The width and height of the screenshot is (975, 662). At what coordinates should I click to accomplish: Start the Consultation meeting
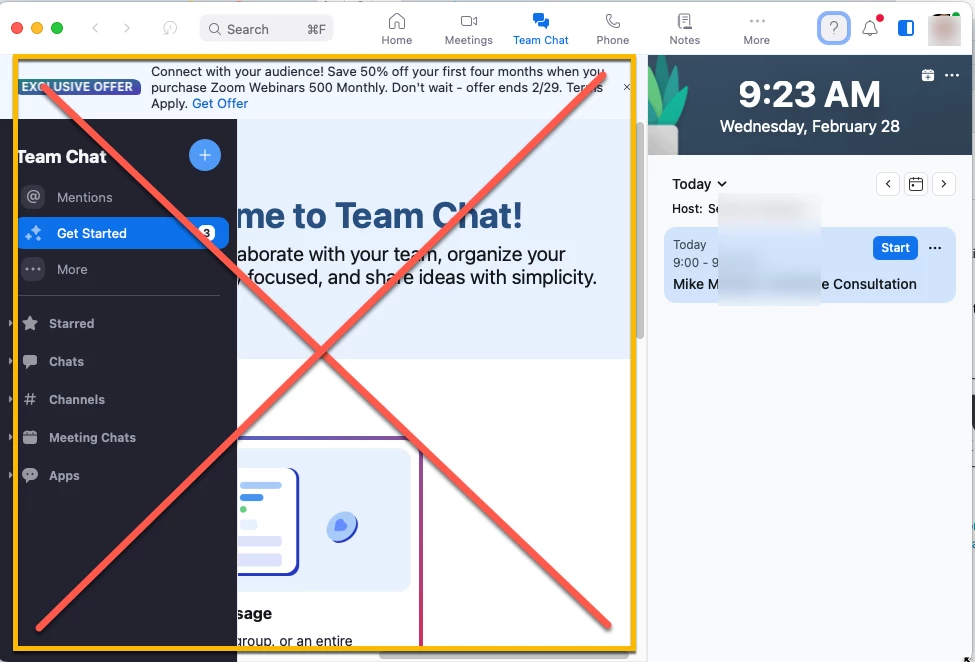pos(895,247)
